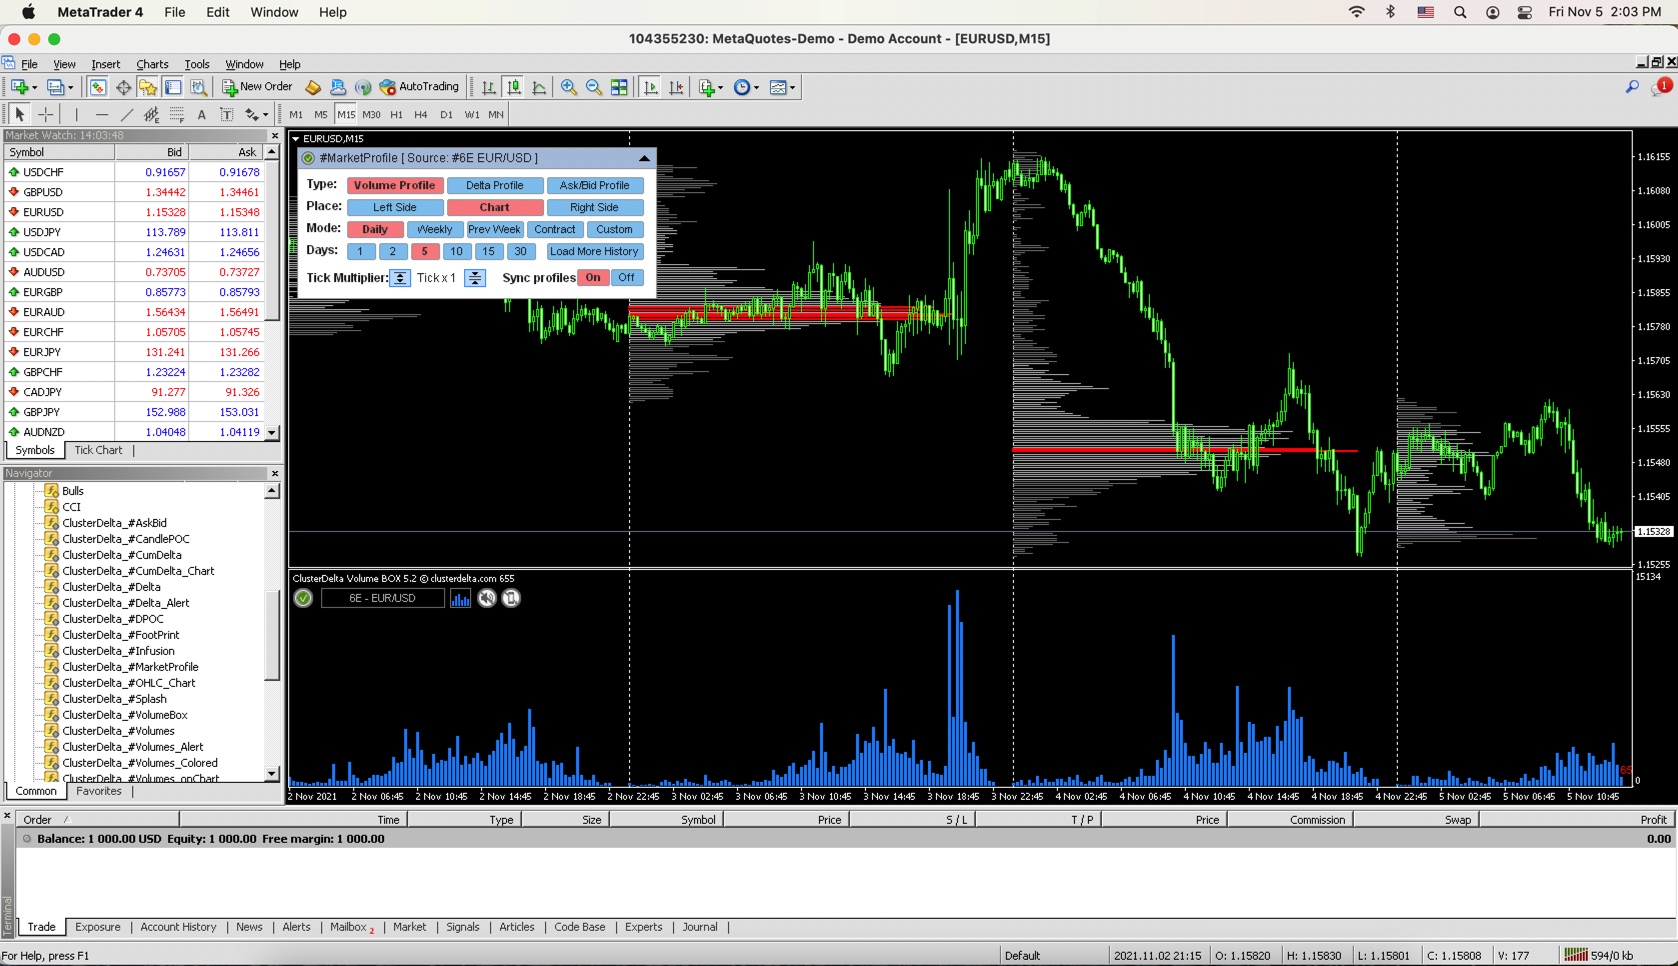This screenshot has width=1678, height=966.
Task: Switch to the Account History tab
Action: tap(178, 927)
